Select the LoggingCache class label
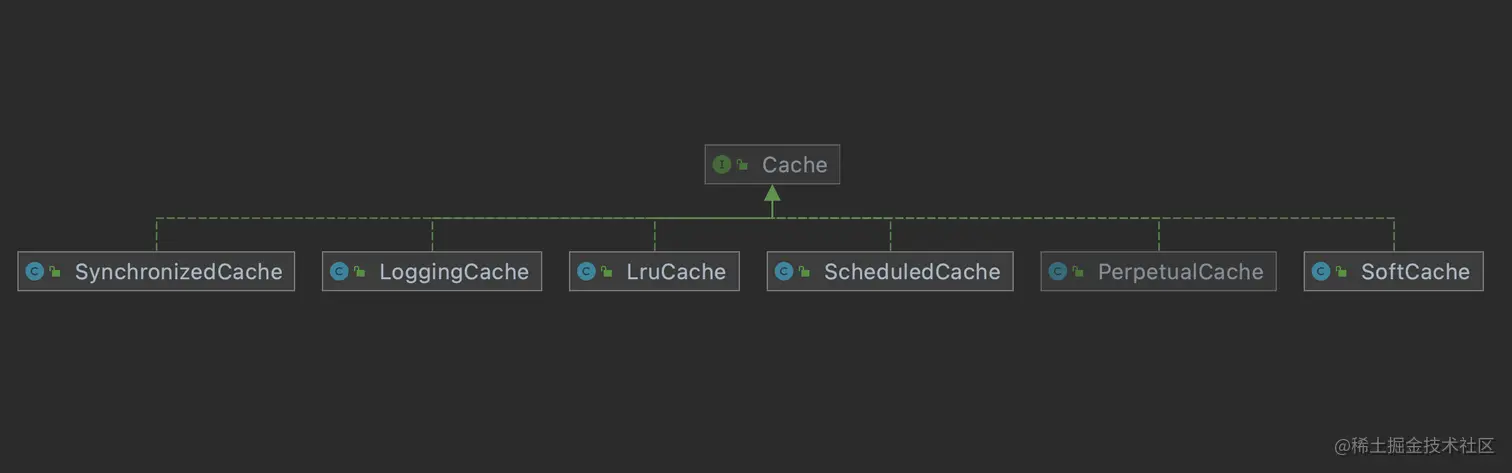The height and width of the screenshot is (473, 1512). pyautogui.click(x=453, y=272)
